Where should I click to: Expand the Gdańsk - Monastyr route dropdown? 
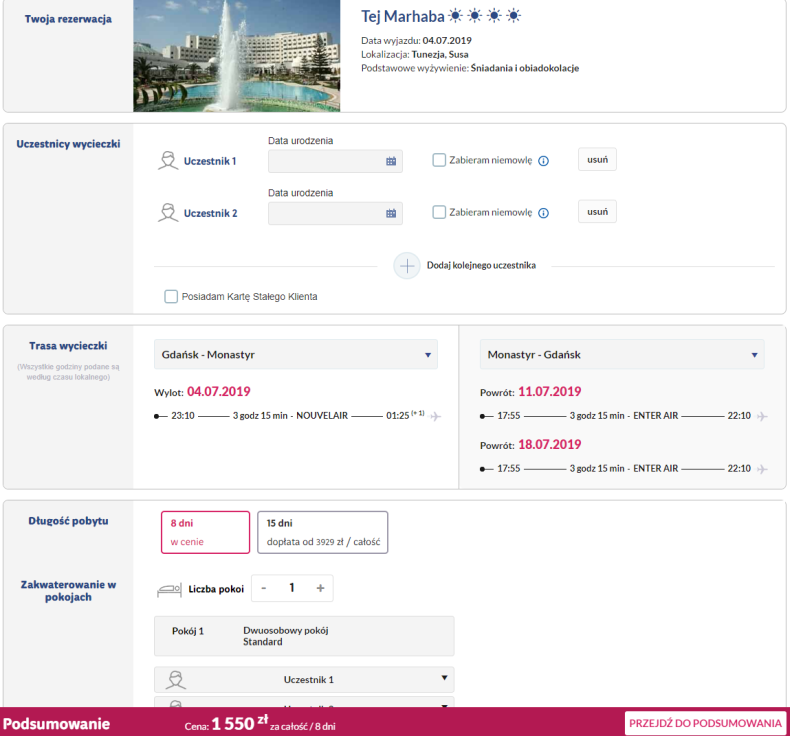[296, 355]
